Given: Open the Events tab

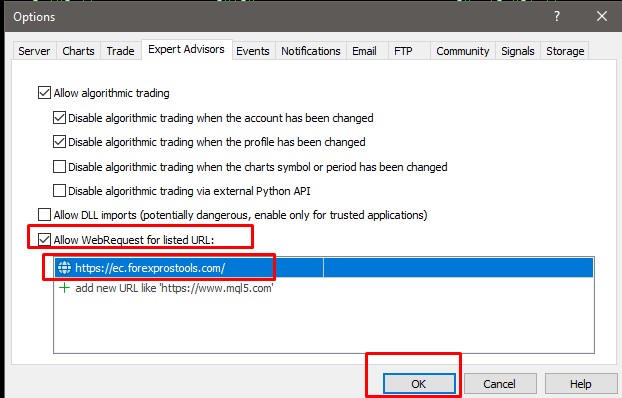Looking at the screenshot, I should click(253, 51).
